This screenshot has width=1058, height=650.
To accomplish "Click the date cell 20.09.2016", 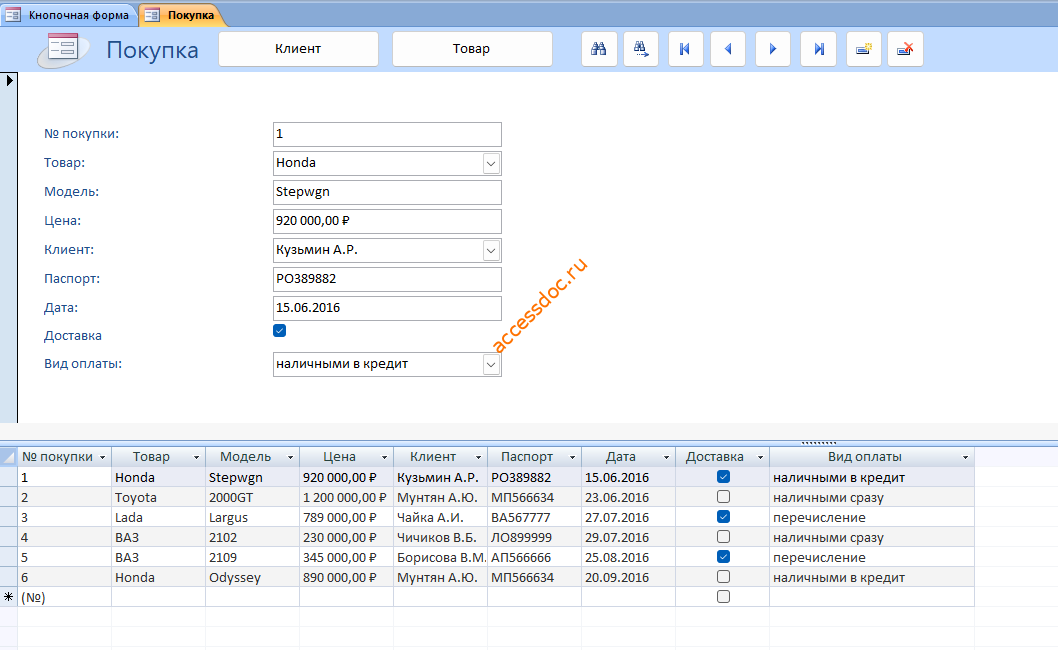I will click(x=628, y=578).
